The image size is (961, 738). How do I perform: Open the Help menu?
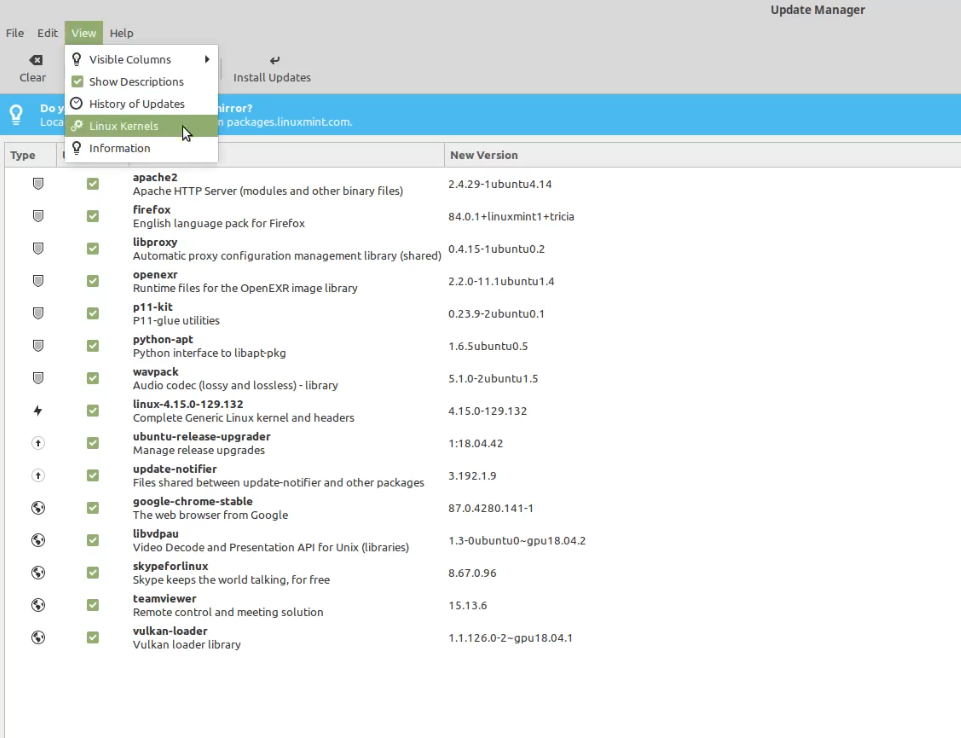click(x=121, y=32)
